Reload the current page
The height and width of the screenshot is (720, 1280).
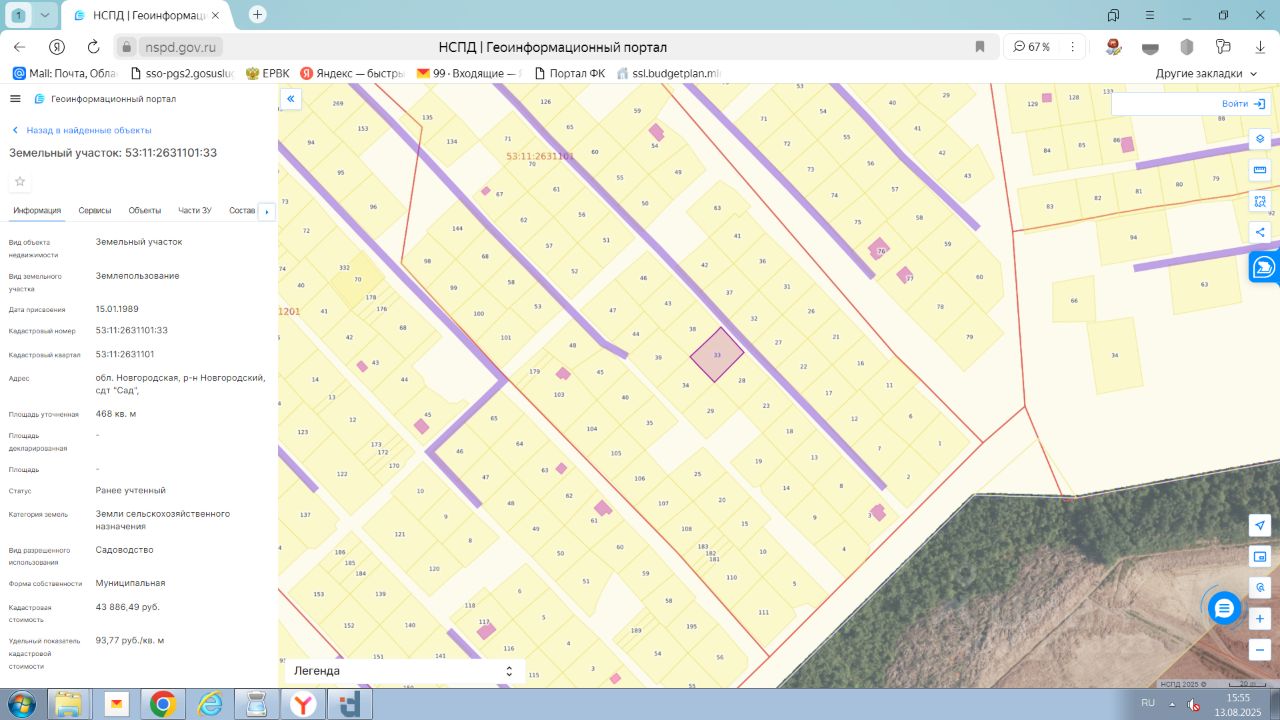(x=94, y=47)
